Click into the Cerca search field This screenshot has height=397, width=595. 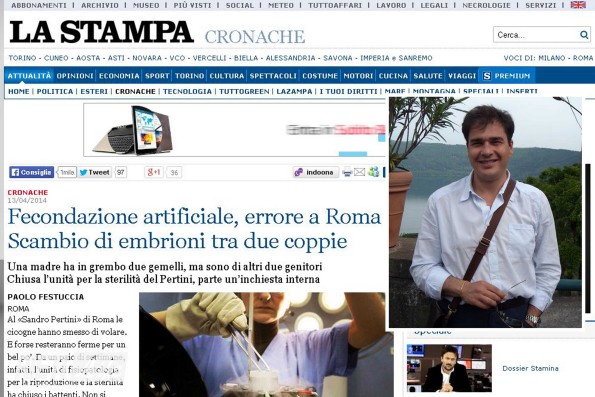(536, 35)
